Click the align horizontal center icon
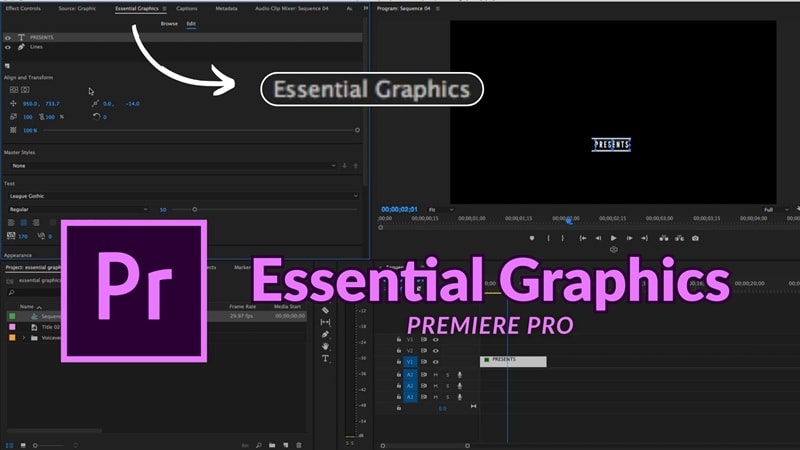 tap(25, 89)
